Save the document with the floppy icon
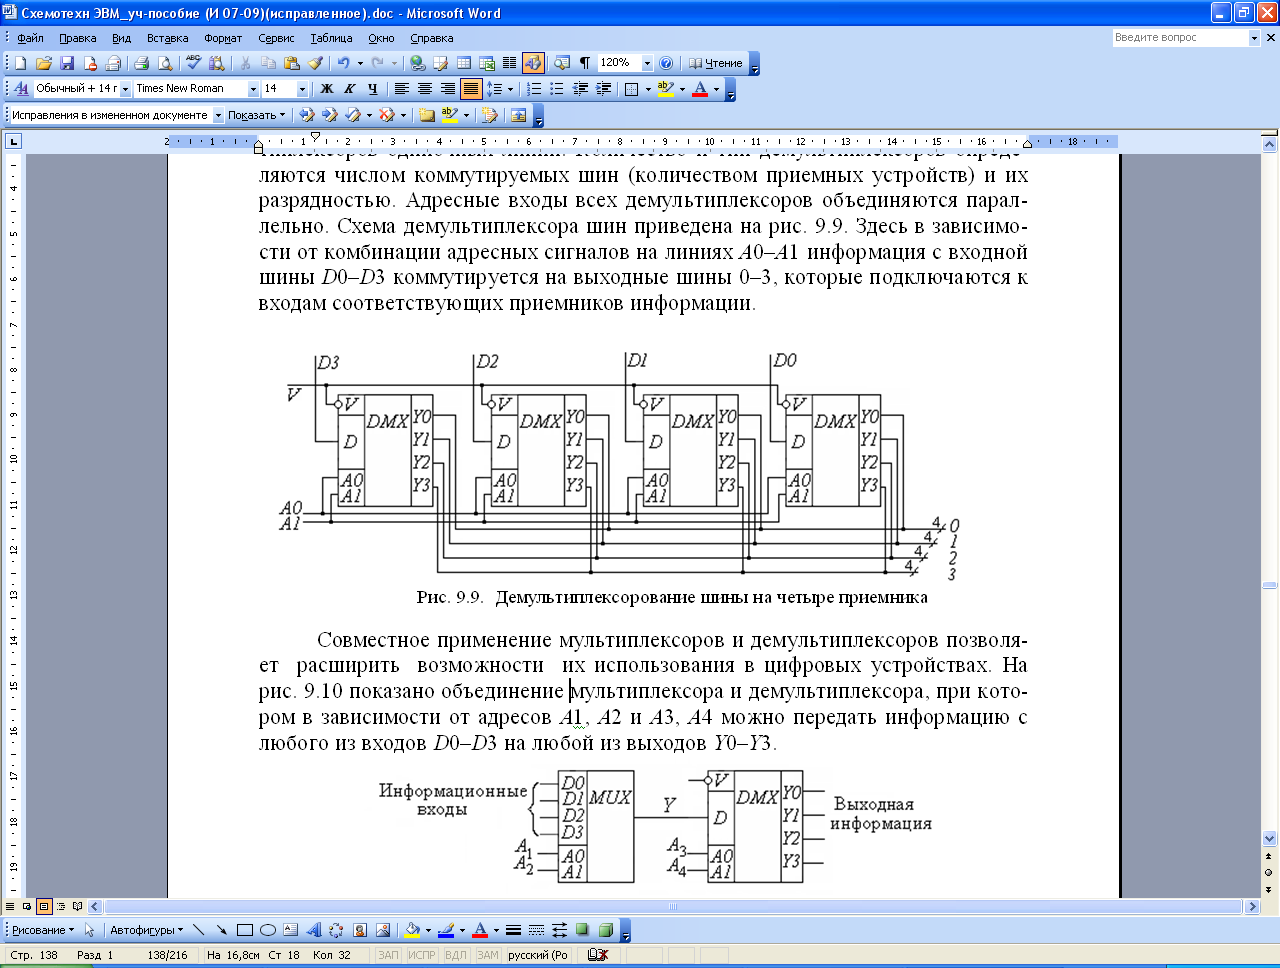Screen dimensions: 1280x968 67,63
